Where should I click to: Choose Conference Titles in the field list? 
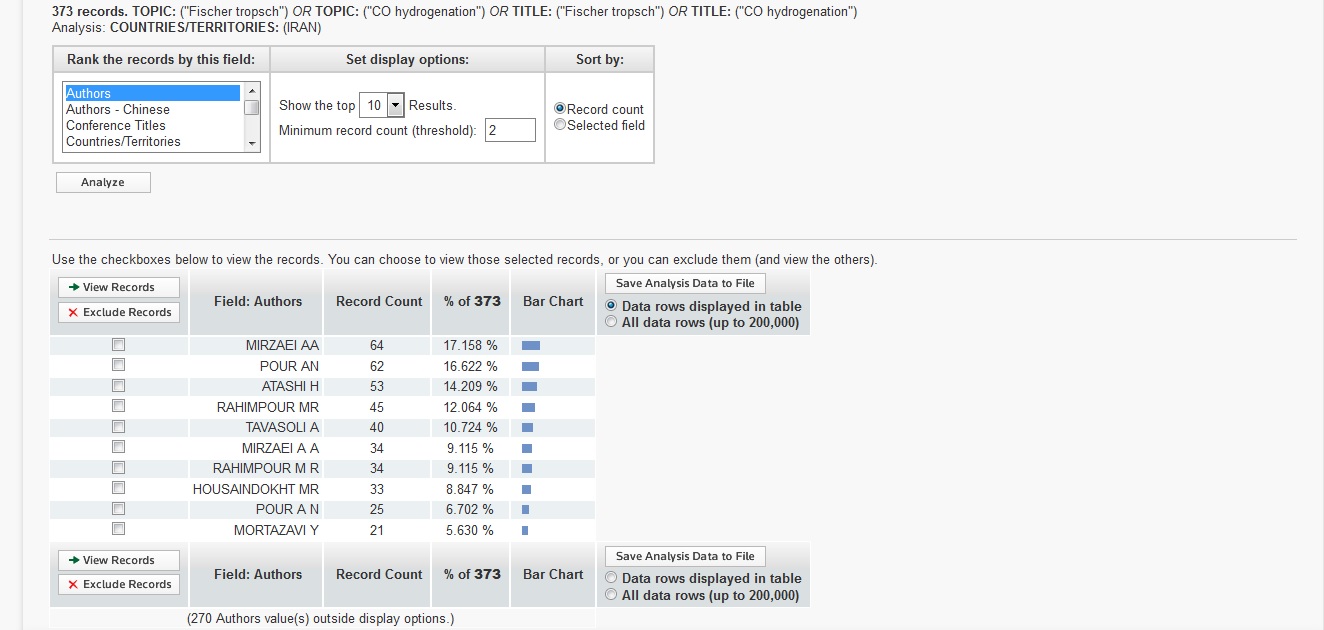(x=116, y=125)
